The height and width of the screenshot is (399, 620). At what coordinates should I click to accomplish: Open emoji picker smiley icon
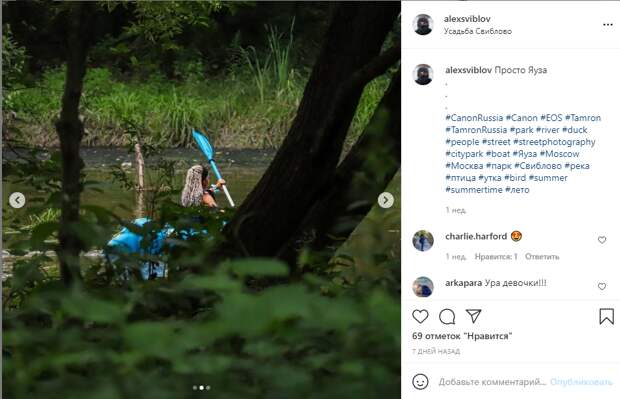click(420, 382)
